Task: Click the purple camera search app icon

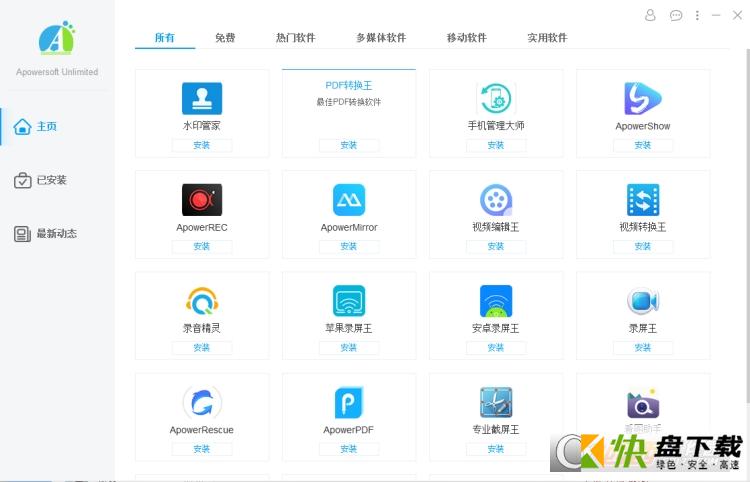Action: point(643,405)
